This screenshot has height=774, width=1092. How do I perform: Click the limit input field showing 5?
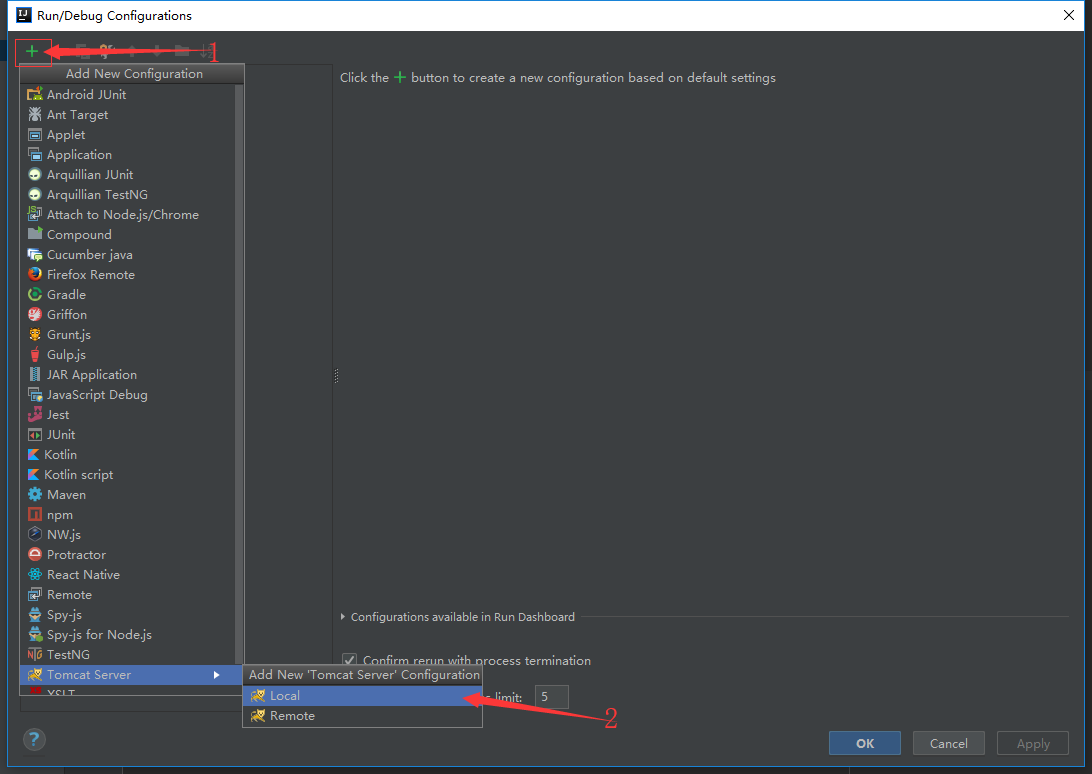pyautogui.click(x=552, y=697)
